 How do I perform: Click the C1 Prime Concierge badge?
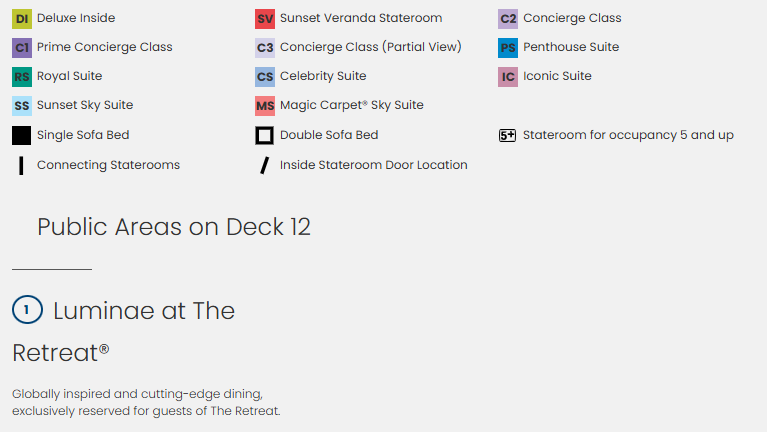click(22, 47)
